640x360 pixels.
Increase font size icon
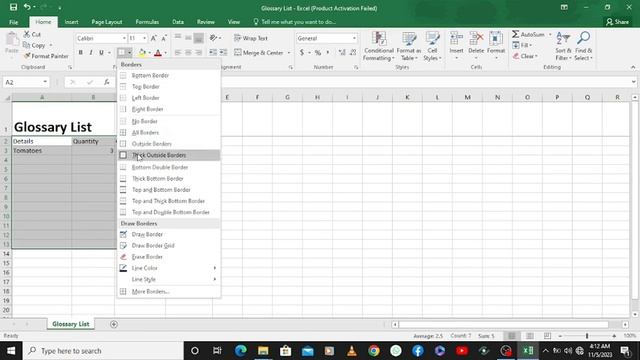153,38
